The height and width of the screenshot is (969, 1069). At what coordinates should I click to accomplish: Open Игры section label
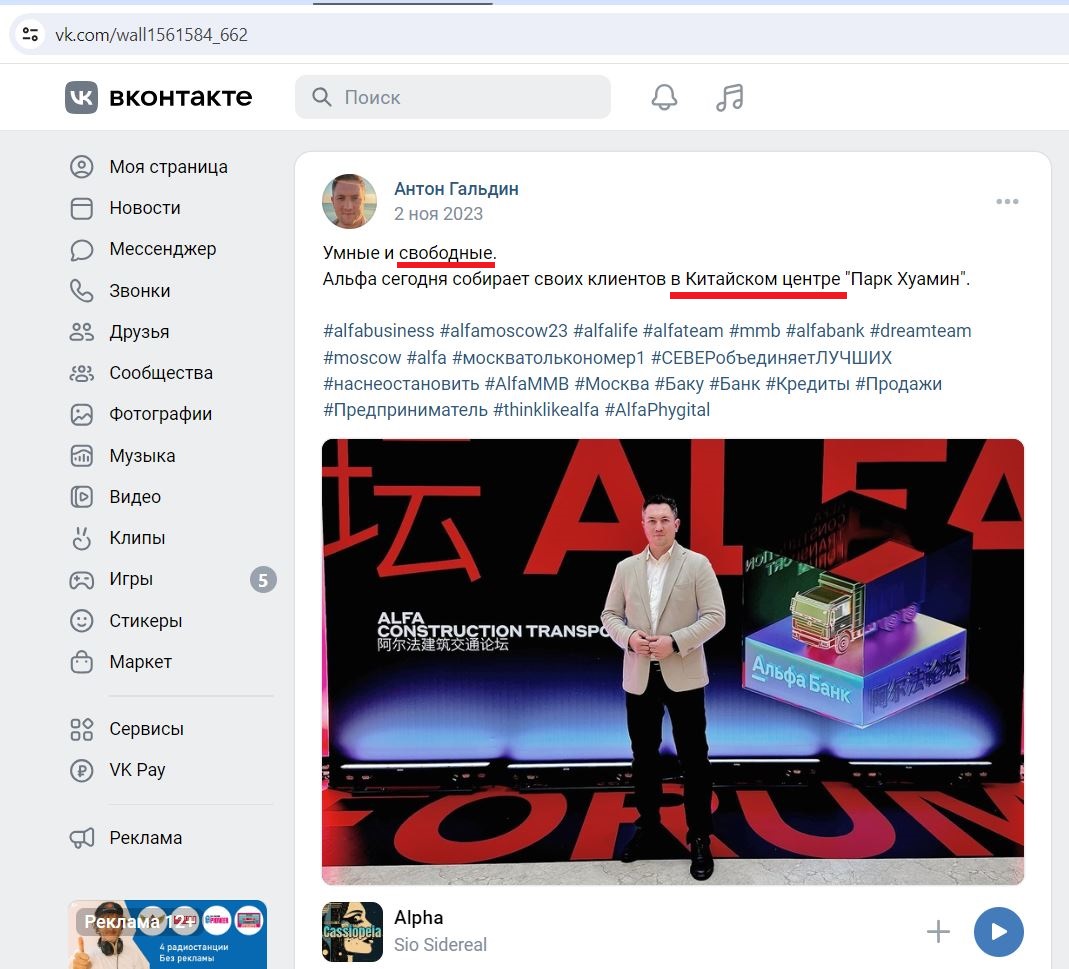tap(131, 579)
